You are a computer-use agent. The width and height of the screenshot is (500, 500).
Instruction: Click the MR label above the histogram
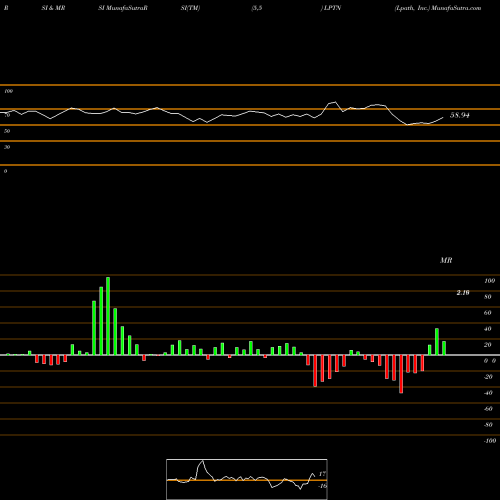[446, 260]
